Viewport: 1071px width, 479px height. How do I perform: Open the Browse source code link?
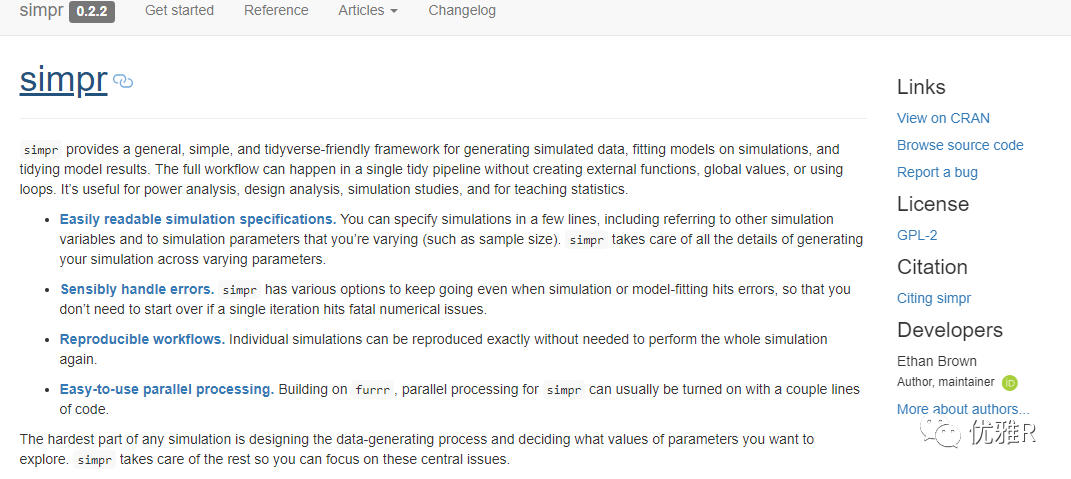tap(960, 145)
